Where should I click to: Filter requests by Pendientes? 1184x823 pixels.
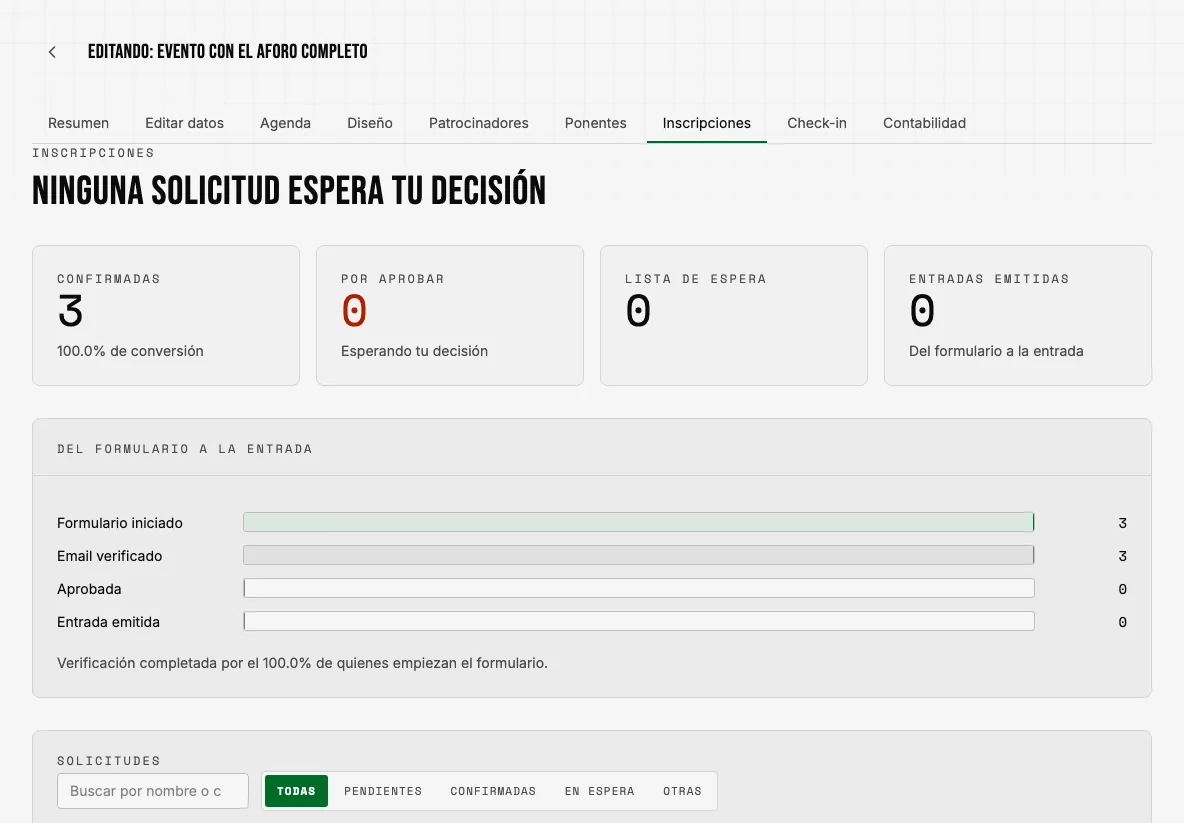(383, 791)
